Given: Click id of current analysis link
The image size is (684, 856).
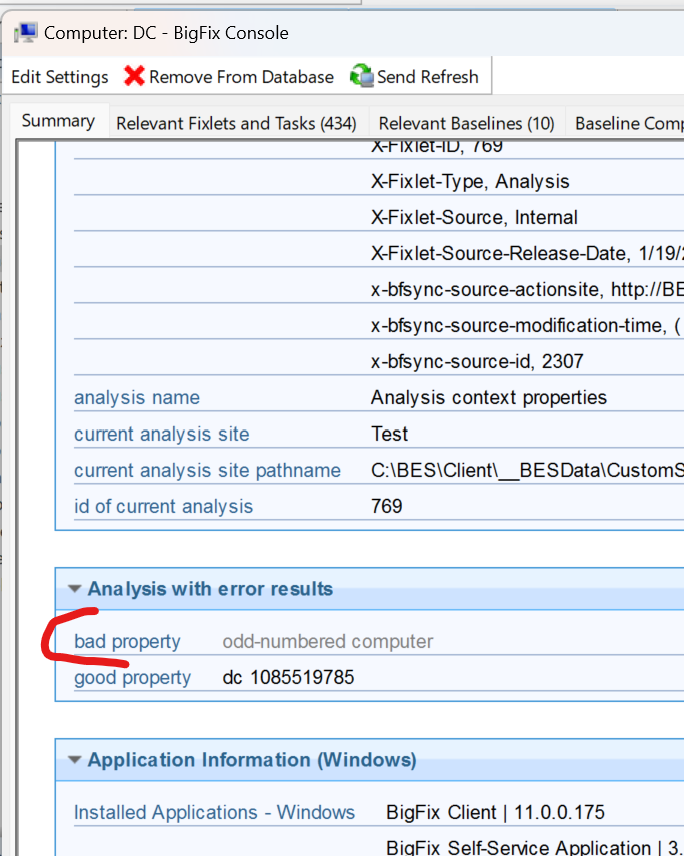Looking at the screenshot, I should coord(163,506).
